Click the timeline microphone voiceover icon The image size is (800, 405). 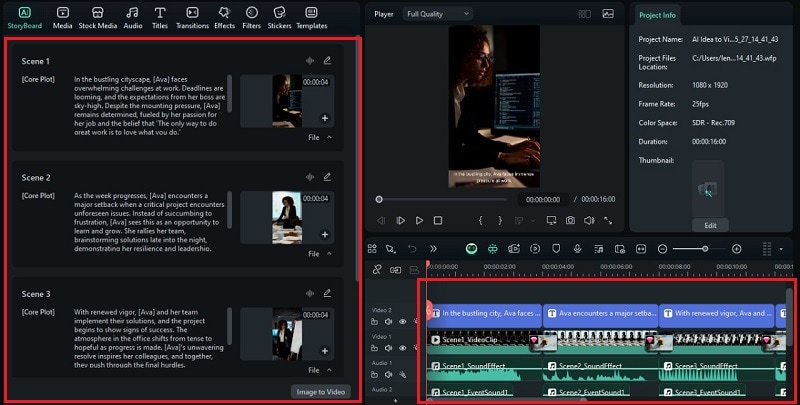tap(577, 248)
